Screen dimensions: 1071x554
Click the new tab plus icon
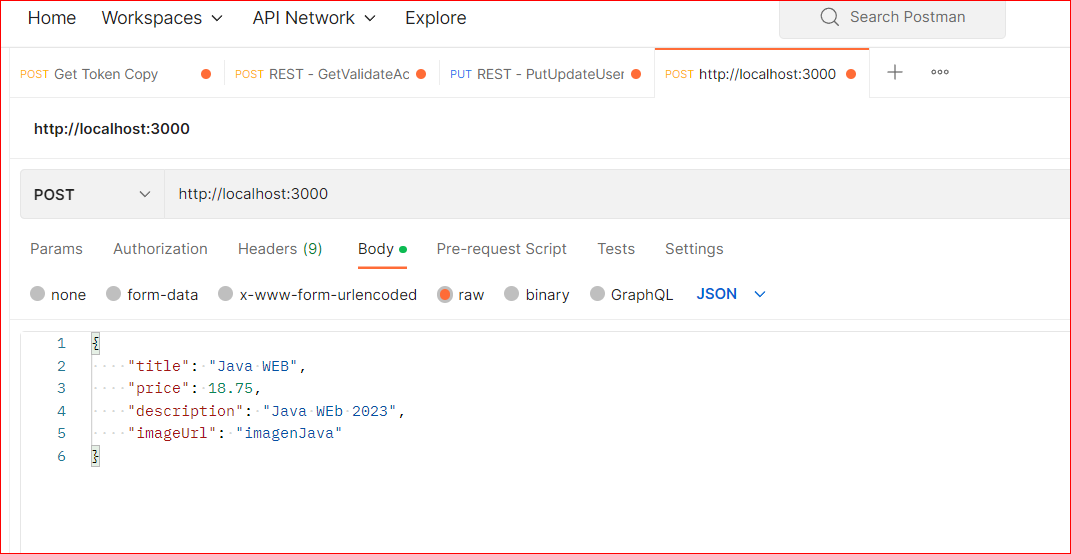pyautogui.click(x=895, y=72)
